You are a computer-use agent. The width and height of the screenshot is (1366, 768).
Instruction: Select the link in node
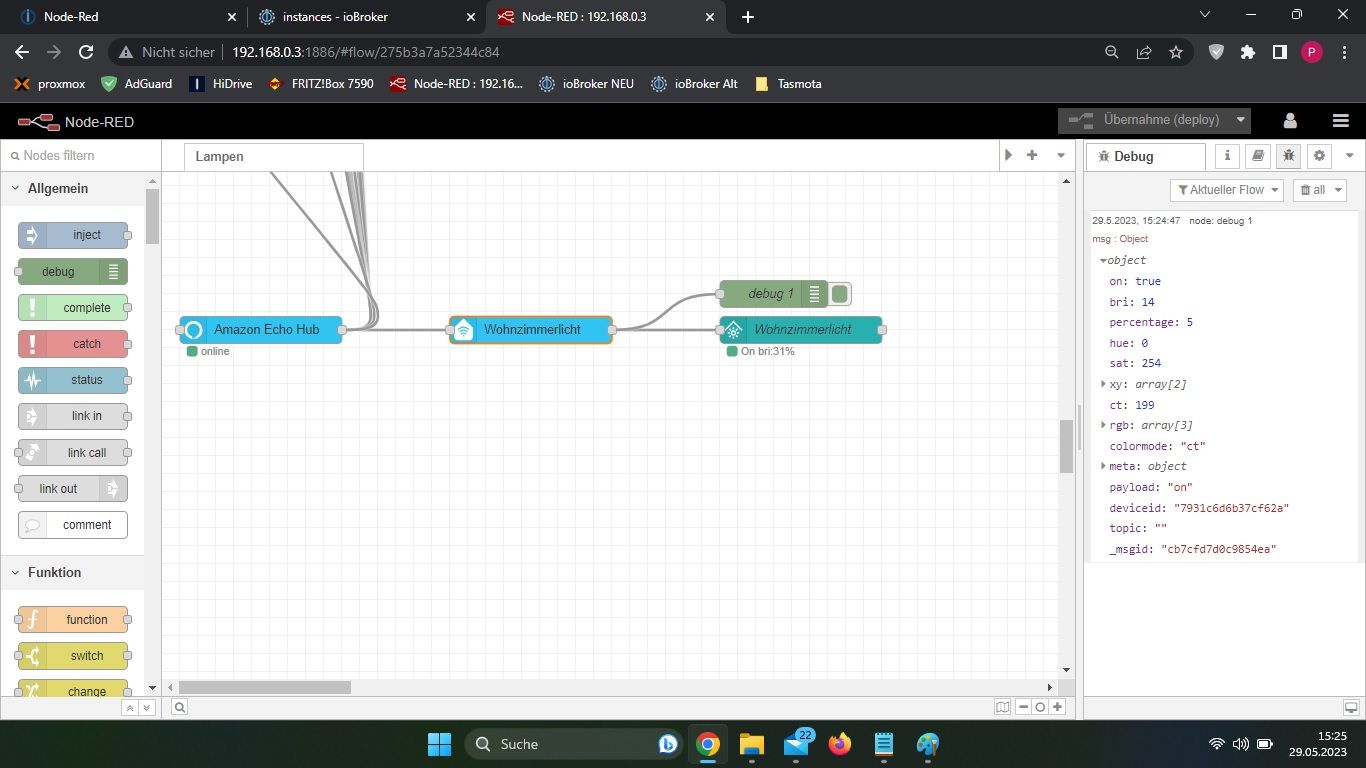coord(73,416)
